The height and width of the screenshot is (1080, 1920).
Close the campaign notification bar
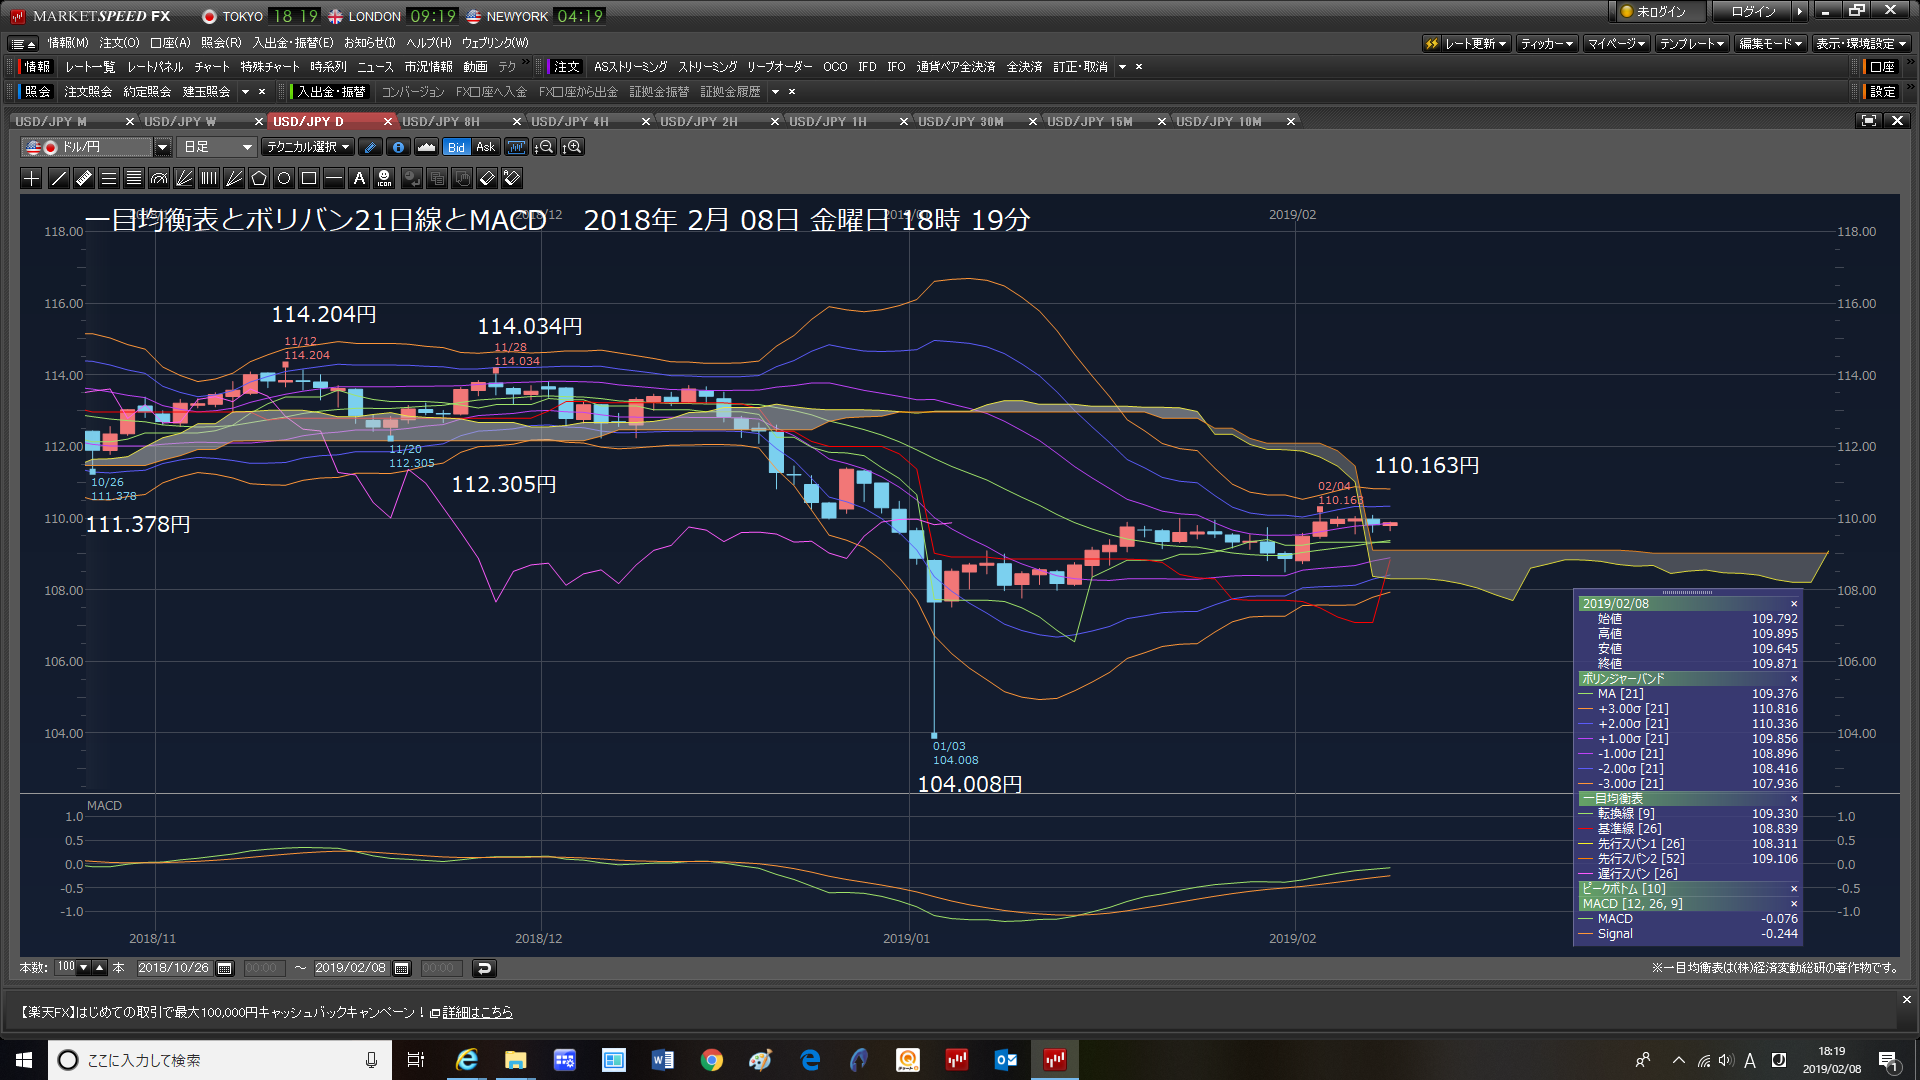click(1906, 1000)
